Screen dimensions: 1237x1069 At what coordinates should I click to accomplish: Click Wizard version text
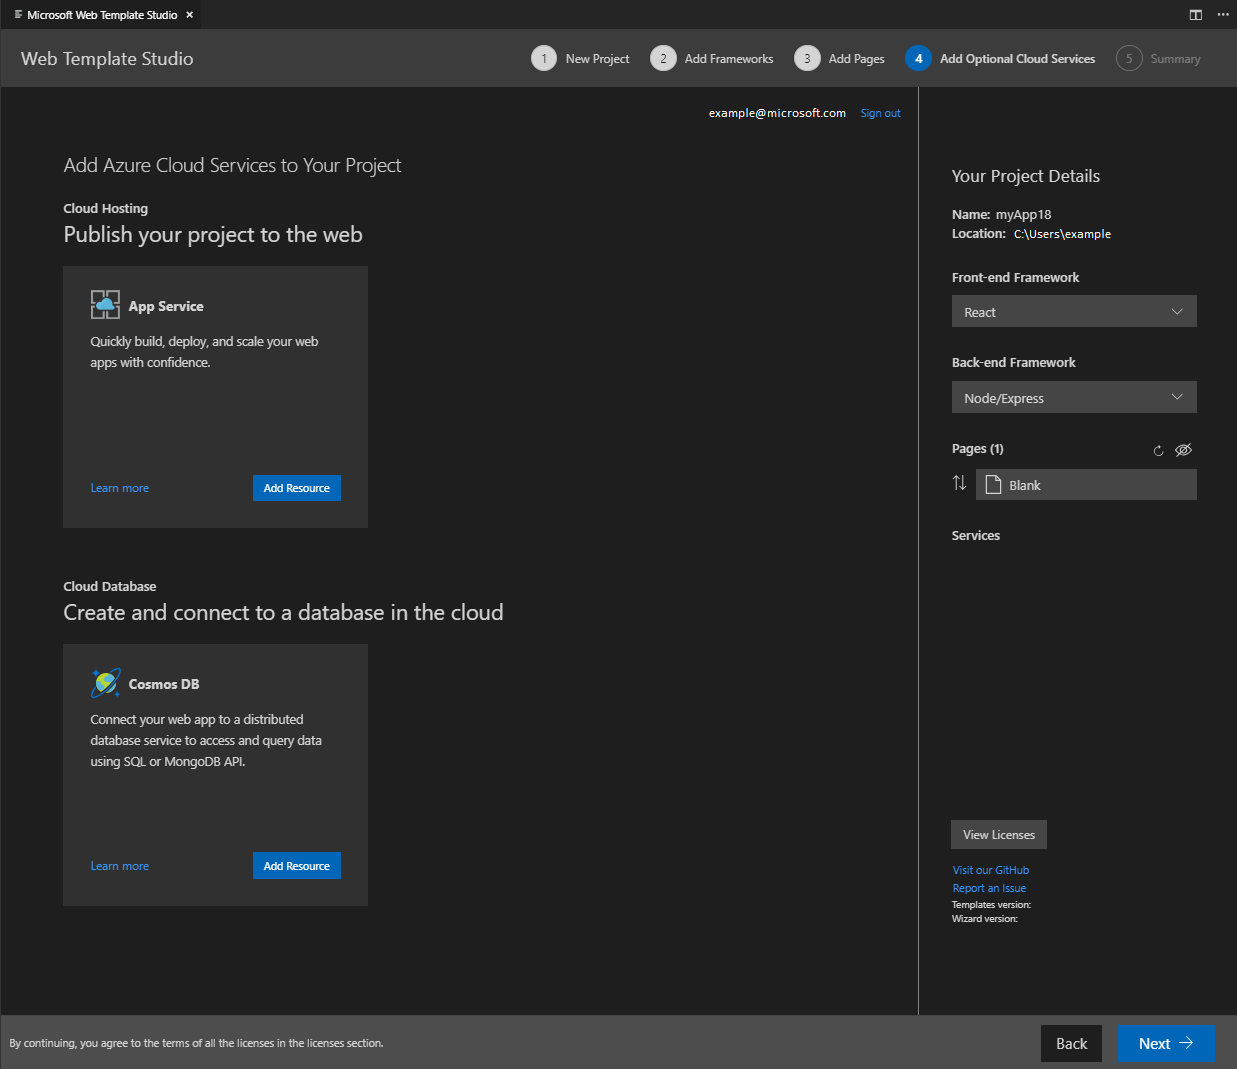[985, 919]
